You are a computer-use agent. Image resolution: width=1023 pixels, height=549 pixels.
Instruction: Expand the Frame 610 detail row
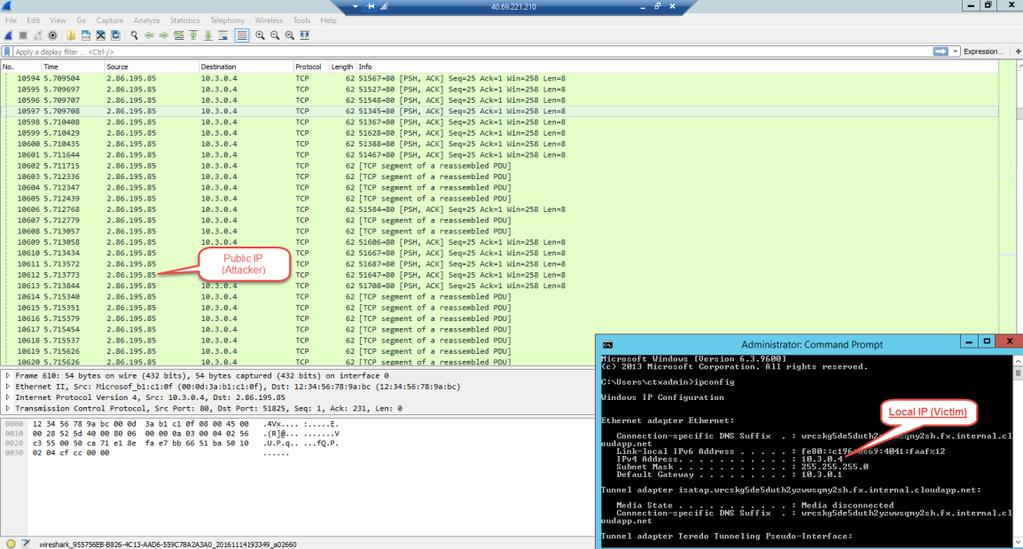click(x=8, y=376)
